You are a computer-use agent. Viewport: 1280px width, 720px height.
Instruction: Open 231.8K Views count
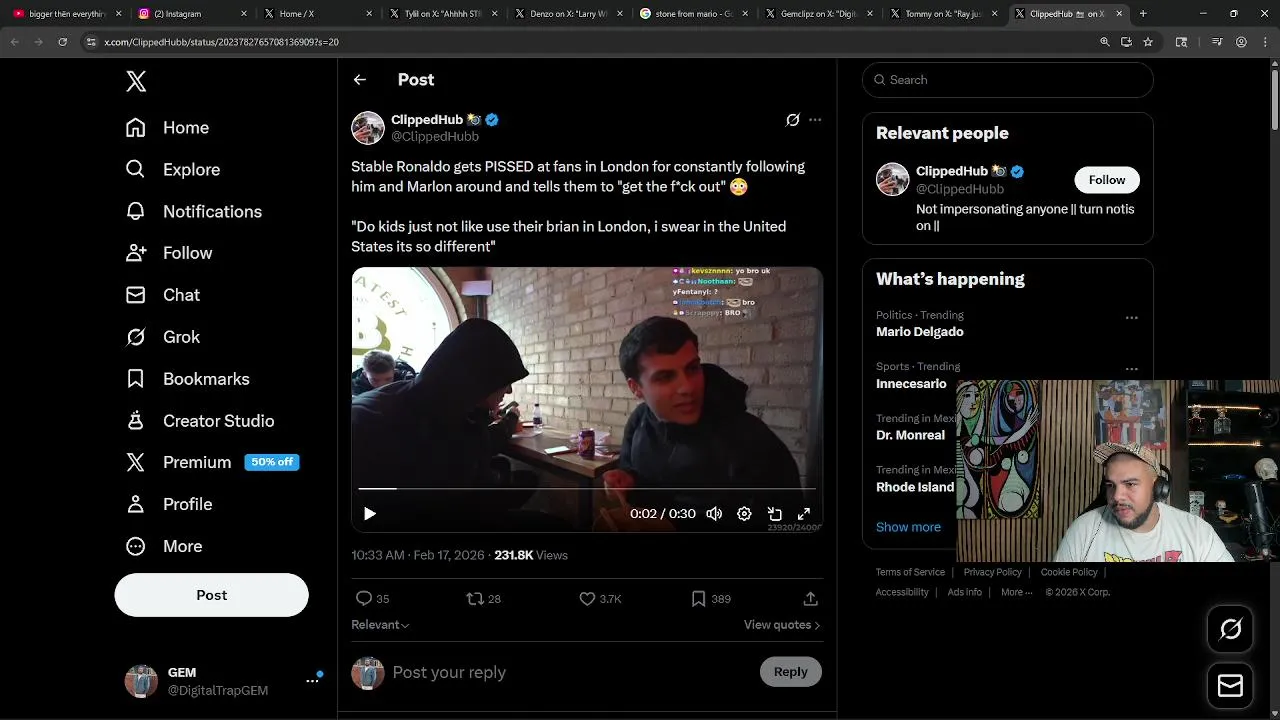(x=531, y=555)
